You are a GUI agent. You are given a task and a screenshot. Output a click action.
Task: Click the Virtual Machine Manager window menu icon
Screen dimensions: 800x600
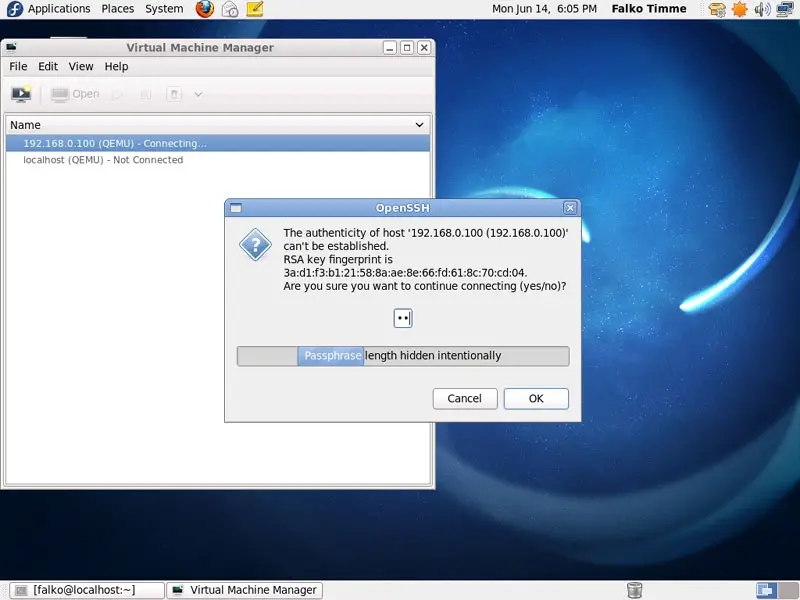click(x=11, y=47)
